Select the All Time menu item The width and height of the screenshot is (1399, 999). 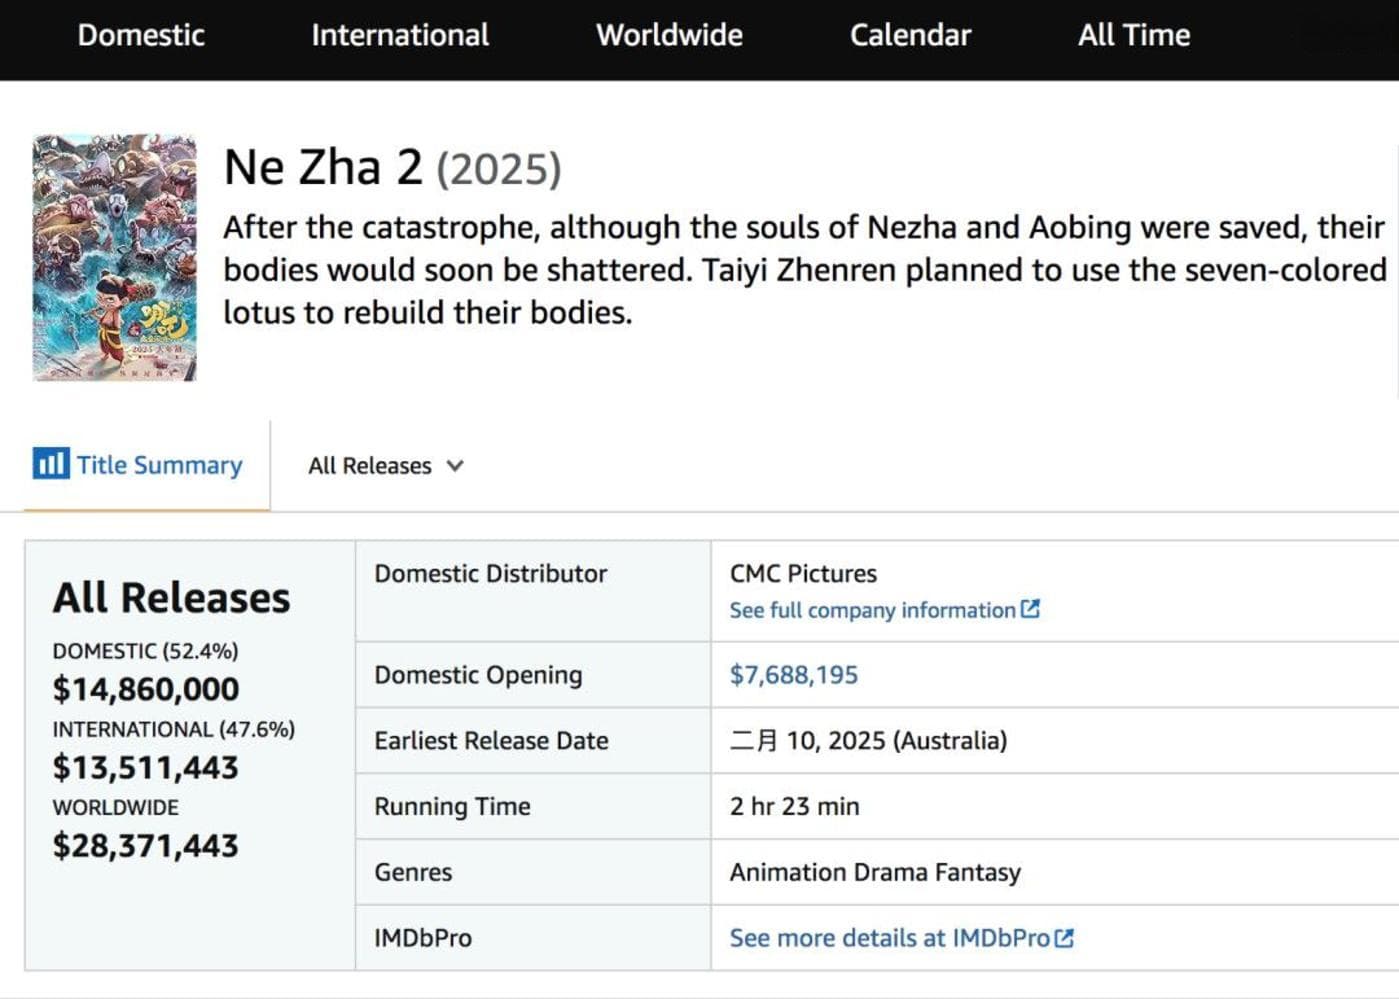click(x=1134, y=35)
